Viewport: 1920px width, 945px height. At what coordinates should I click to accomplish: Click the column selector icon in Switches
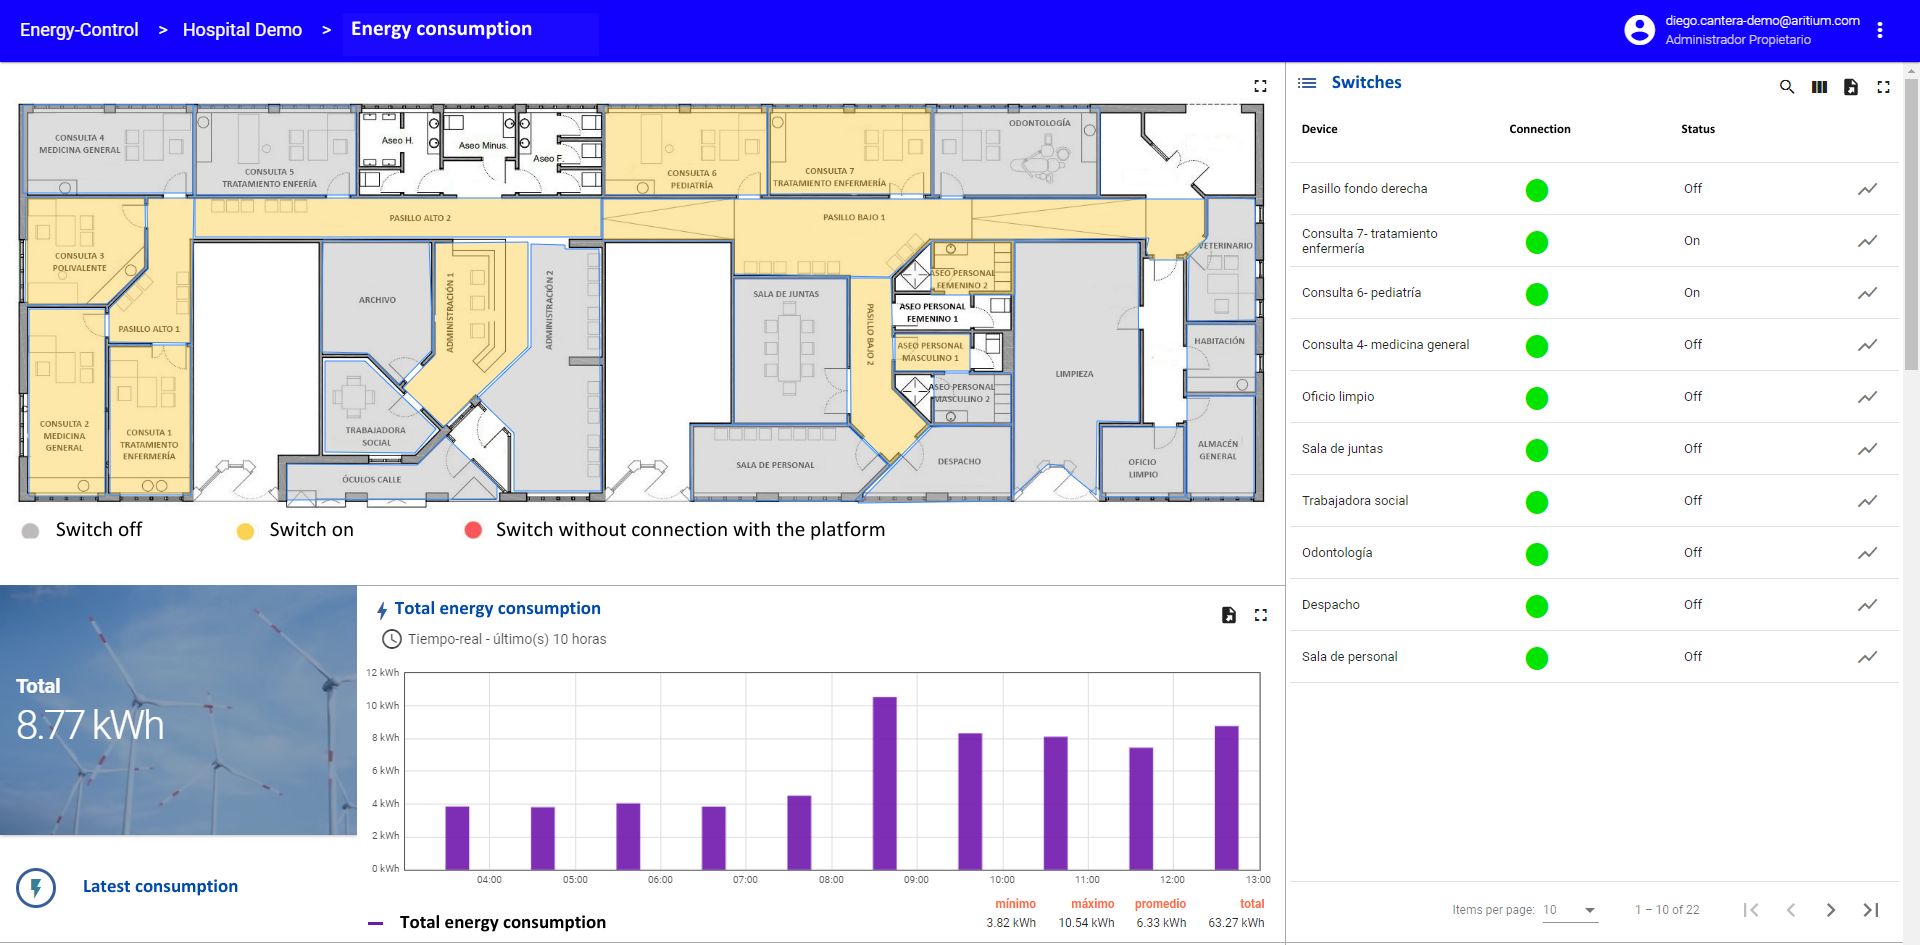coord(1819,87)
